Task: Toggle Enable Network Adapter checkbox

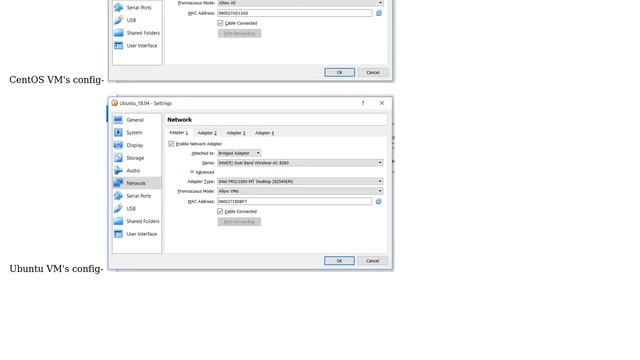Action: (171, 144)
